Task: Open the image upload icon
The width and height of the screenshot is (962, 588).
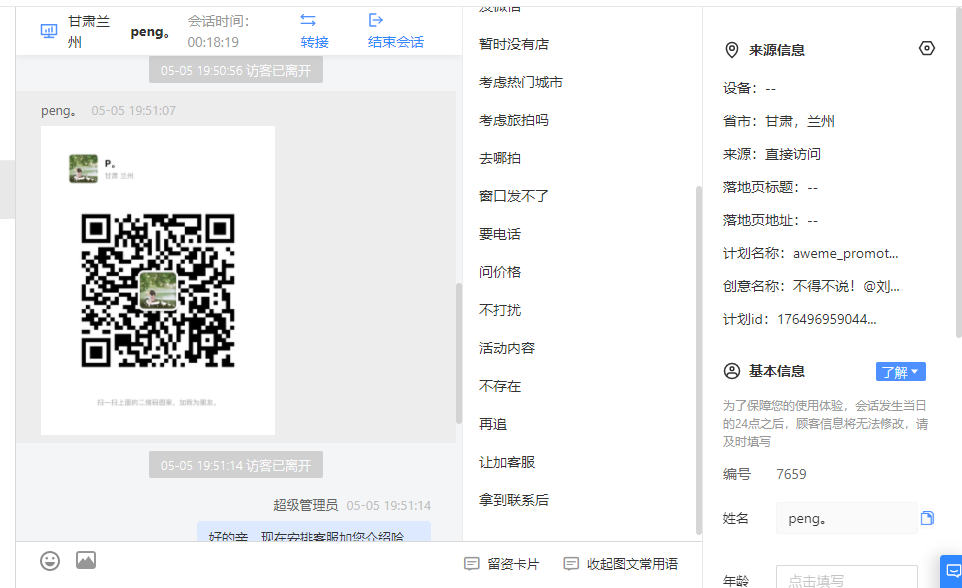Action: click(86, 560)
